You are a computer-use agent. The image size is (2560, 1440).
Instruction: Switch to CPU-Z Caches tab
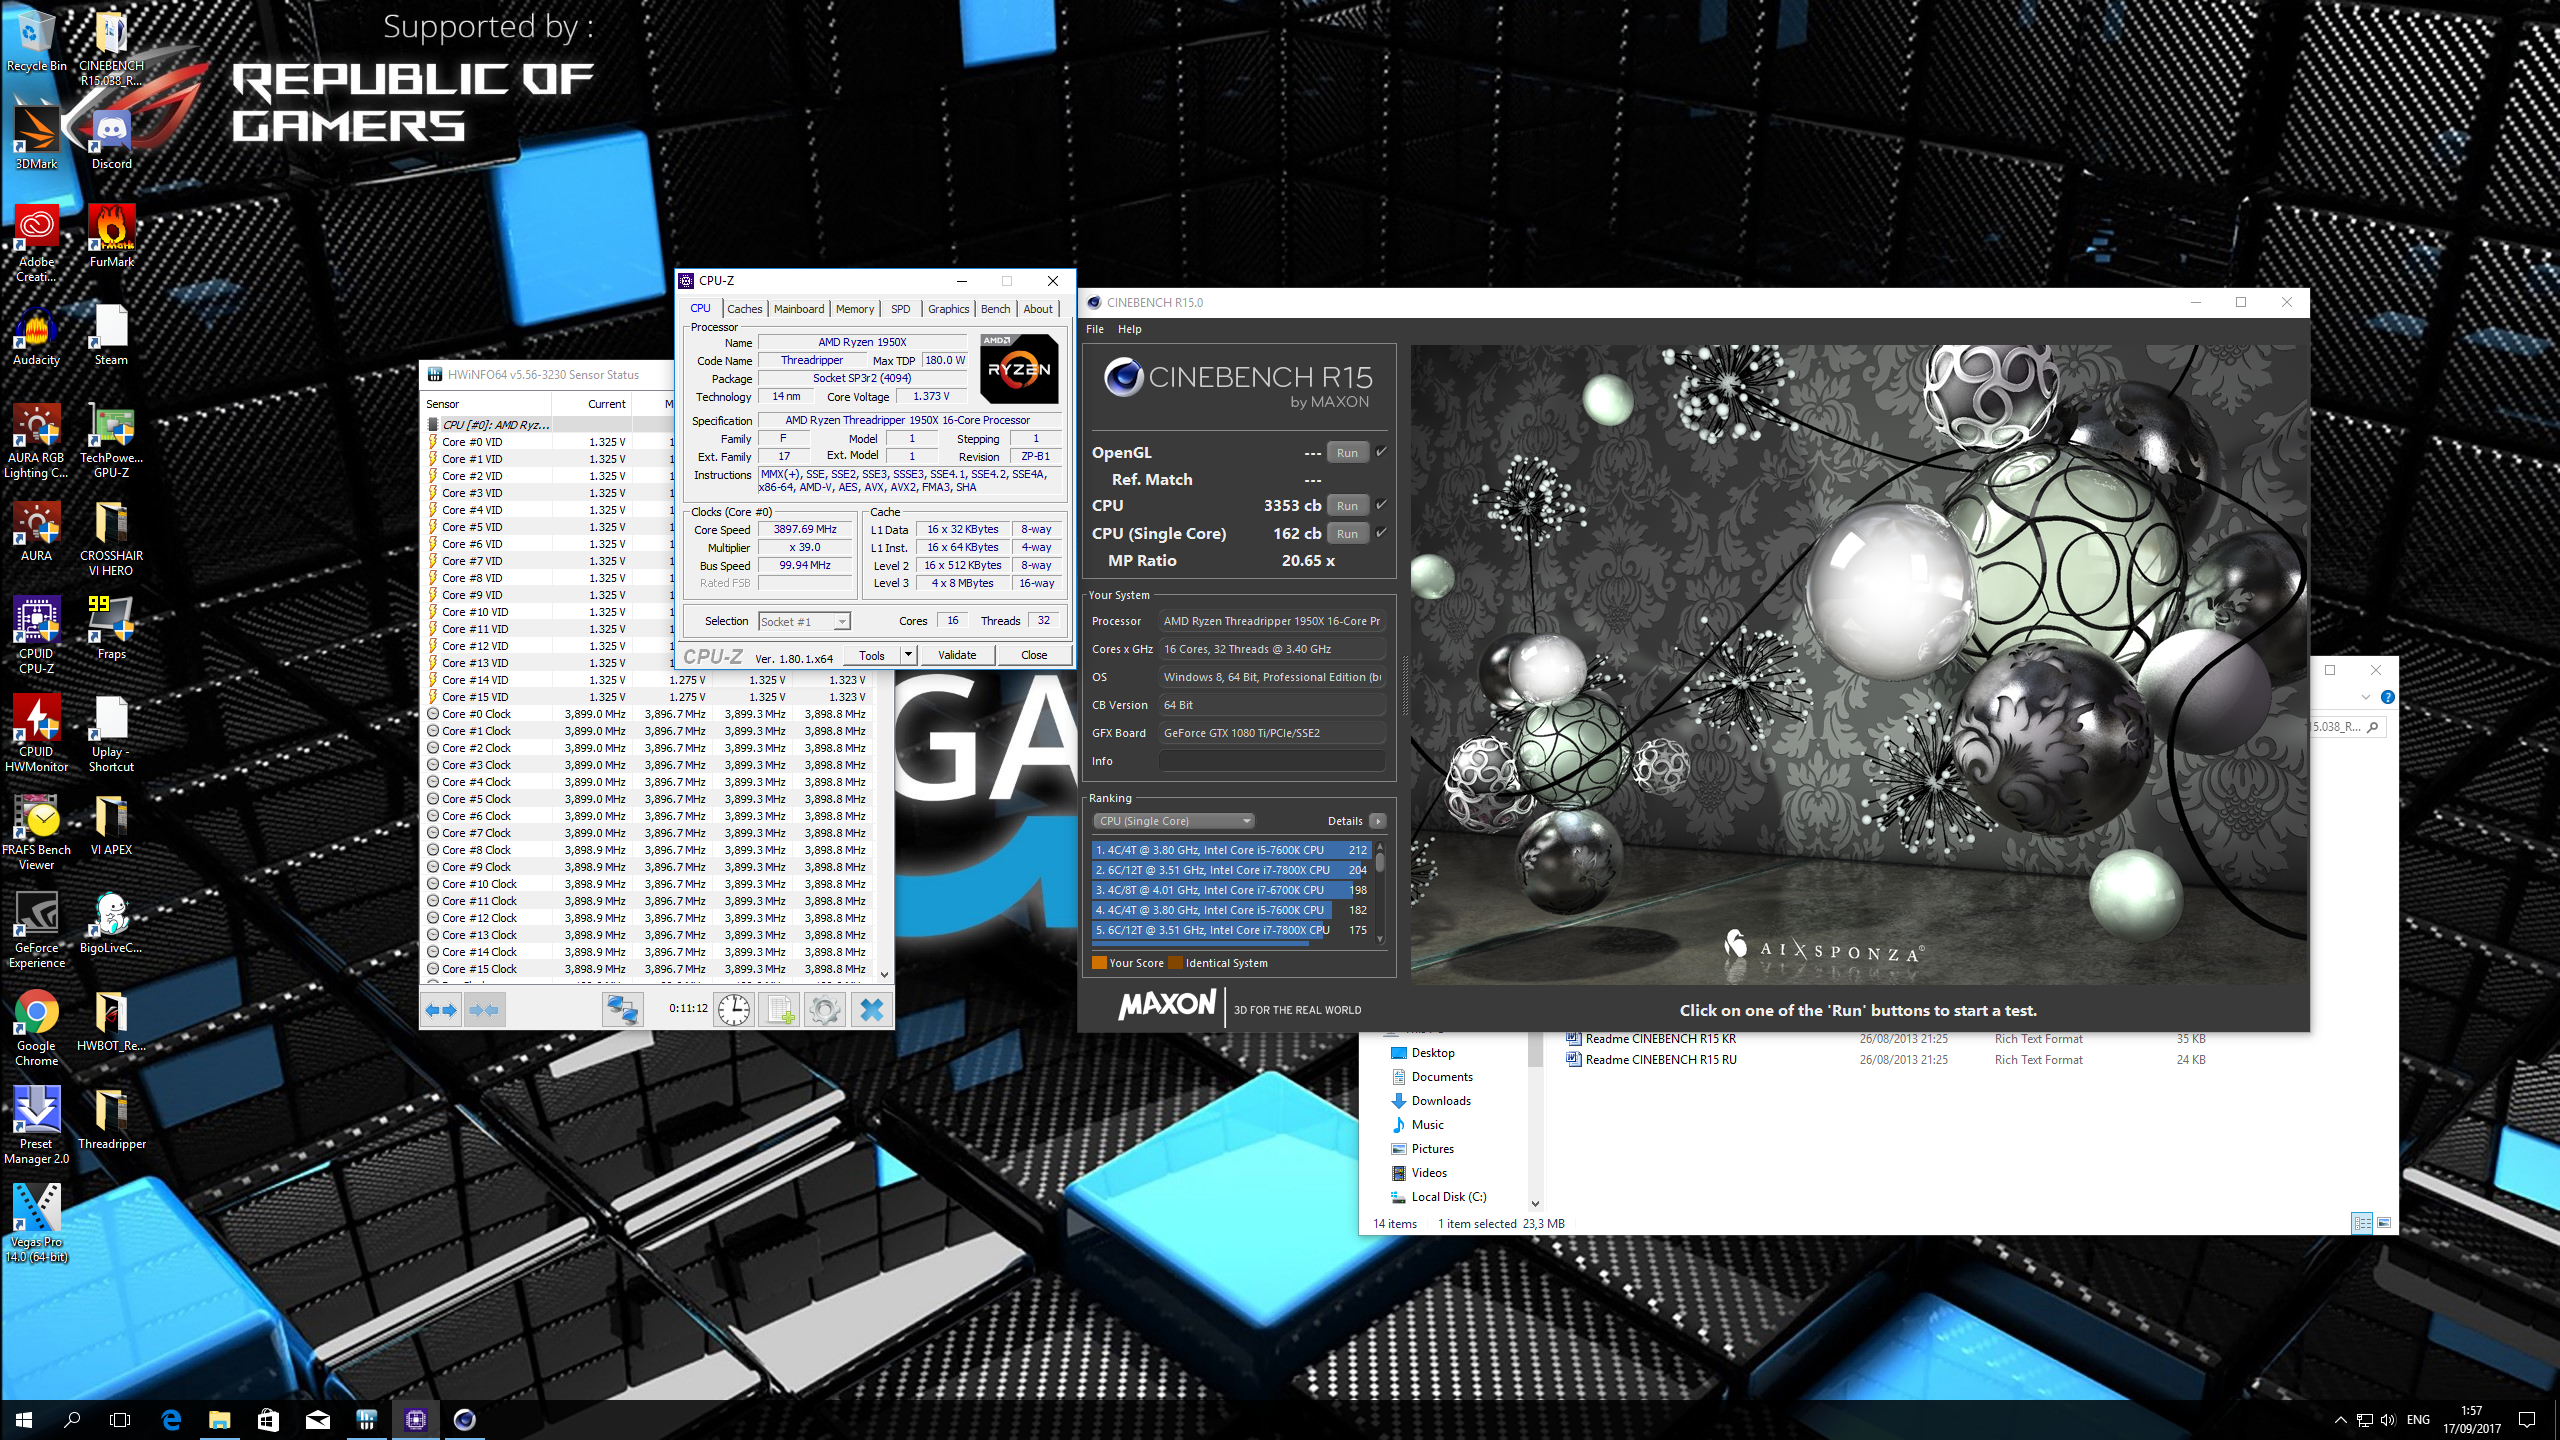pyautogui.click(x=744, y=309)
